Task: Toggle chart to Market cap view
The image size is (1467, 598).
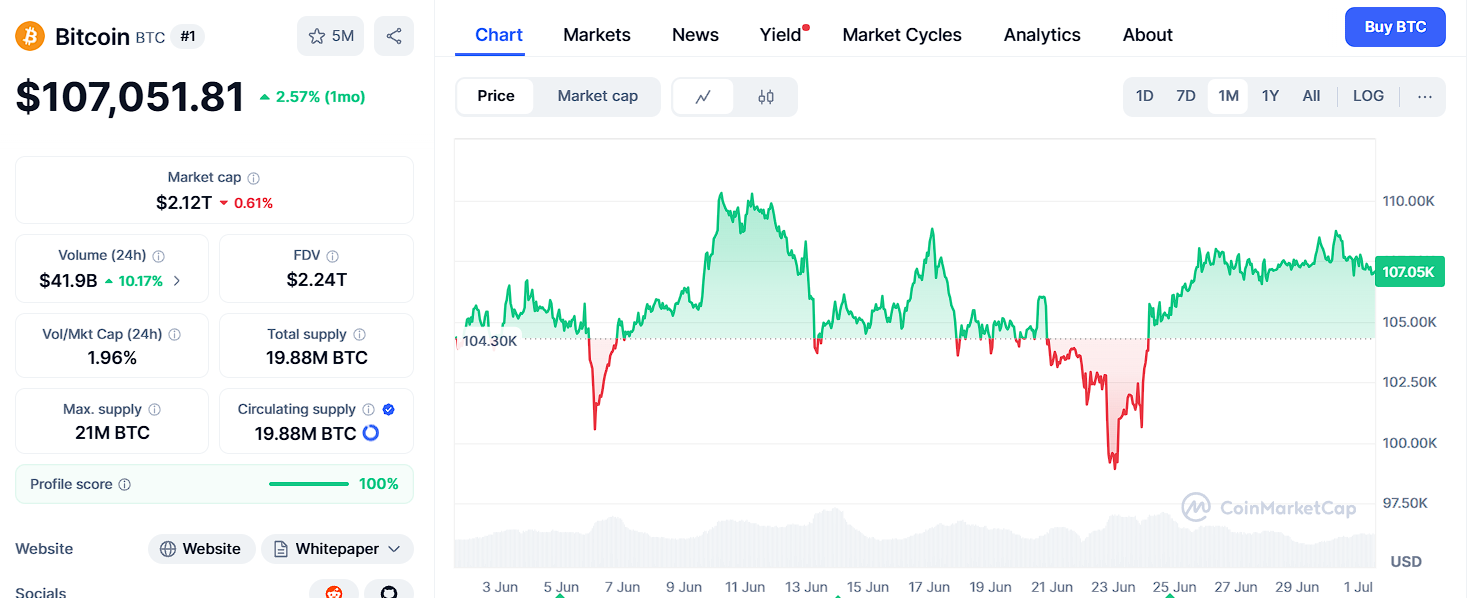Action: 598,97
